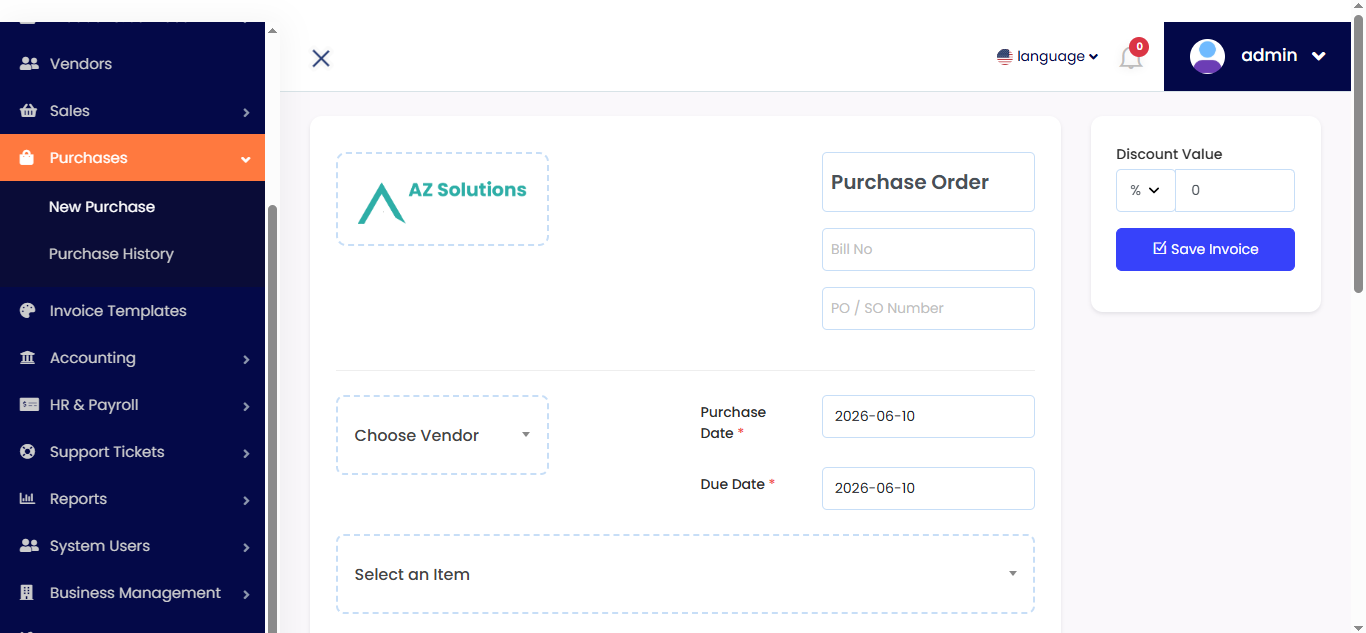Screen dimensions: 1366x633
Task: Click the 'Discount Value' label
Action: [1169, 154]
